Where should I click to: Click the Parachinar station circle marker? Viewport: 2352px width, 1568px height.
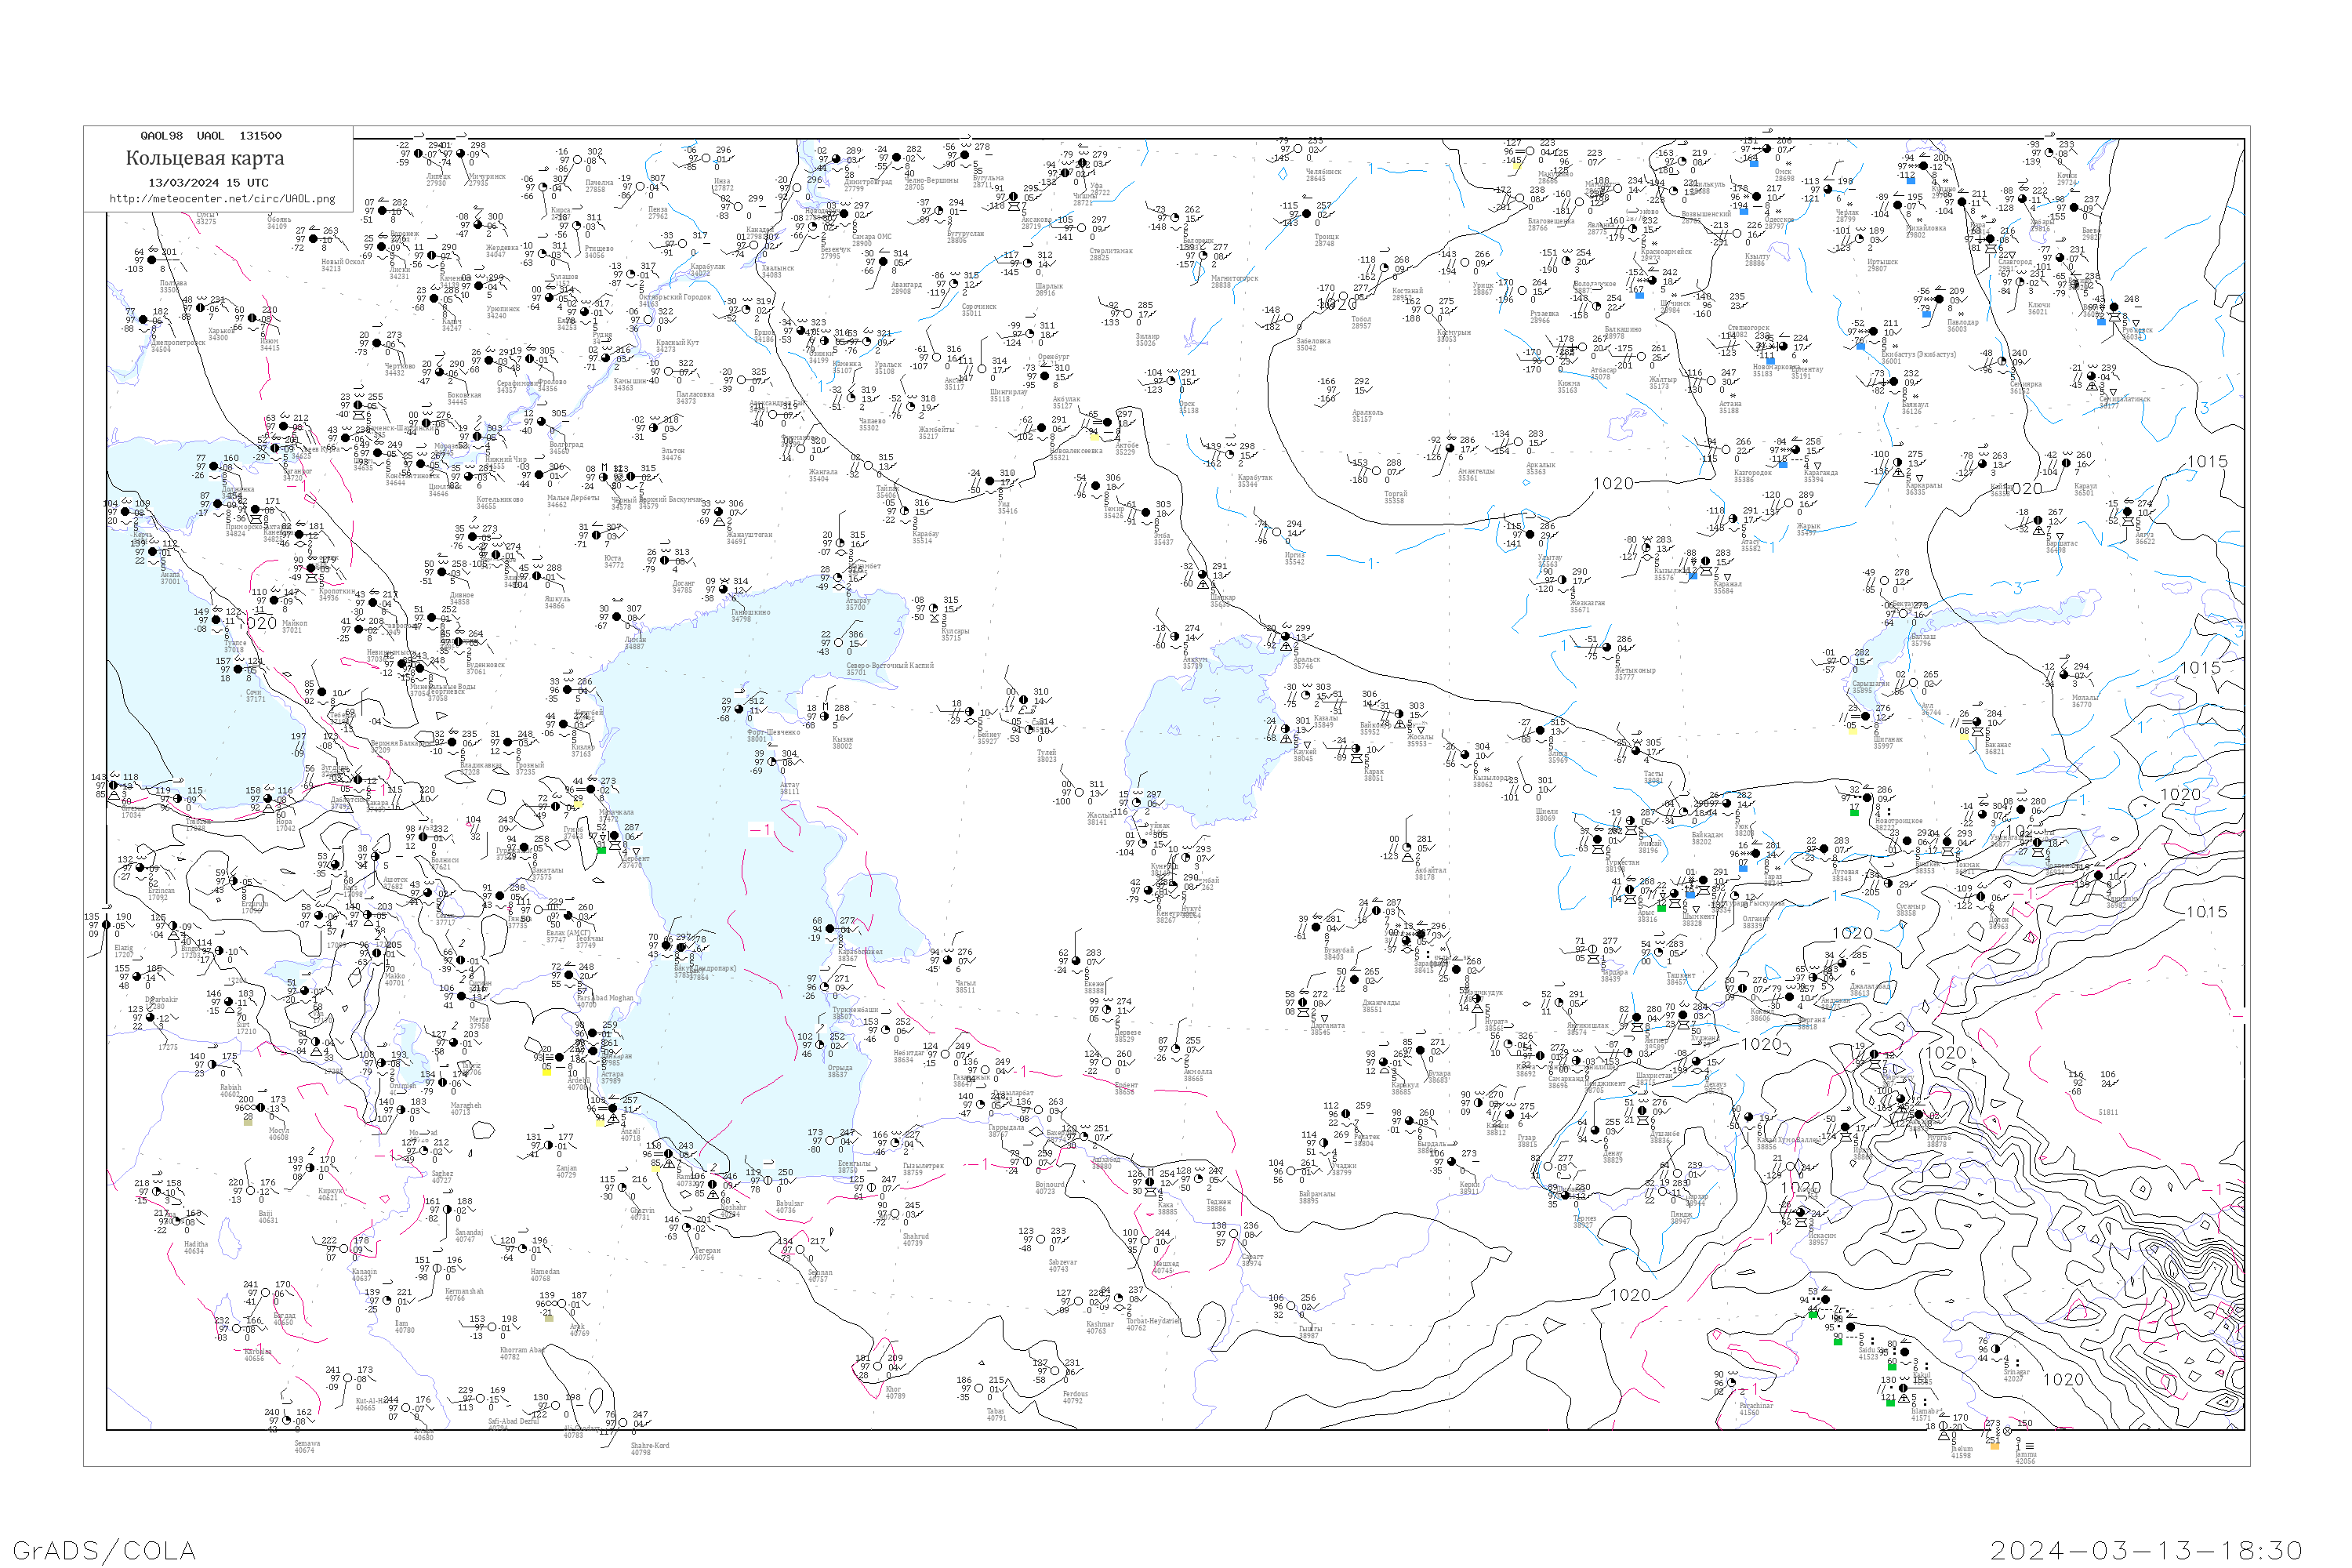click(1733, 1383)
